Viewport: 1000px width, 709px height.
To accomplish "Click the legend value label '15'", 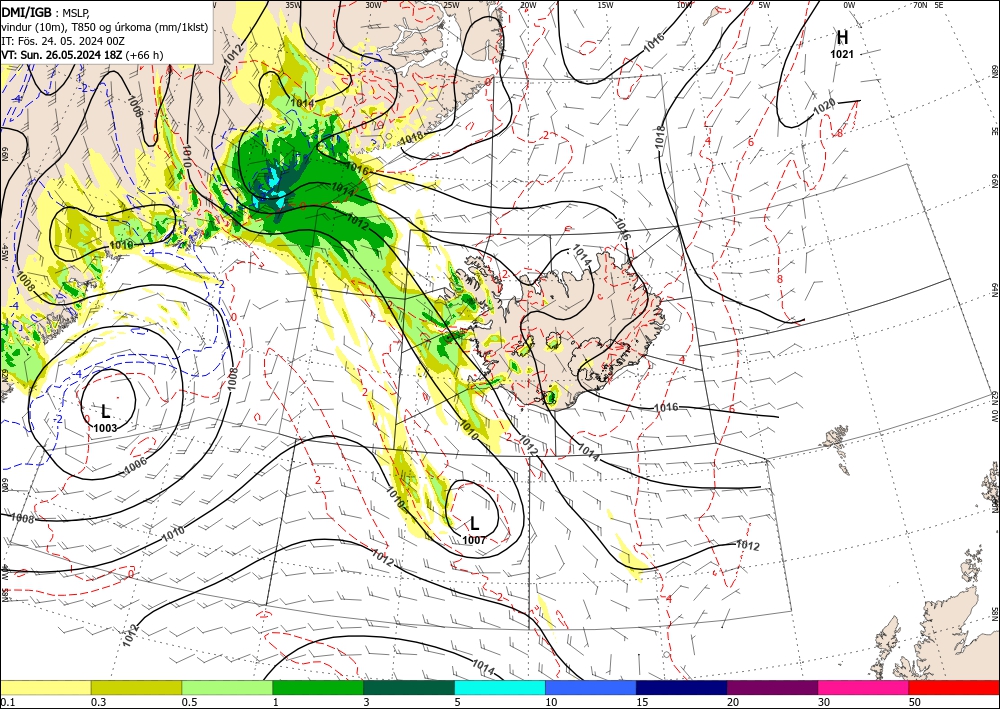I will pyautogui.click(x=642, y=702).
